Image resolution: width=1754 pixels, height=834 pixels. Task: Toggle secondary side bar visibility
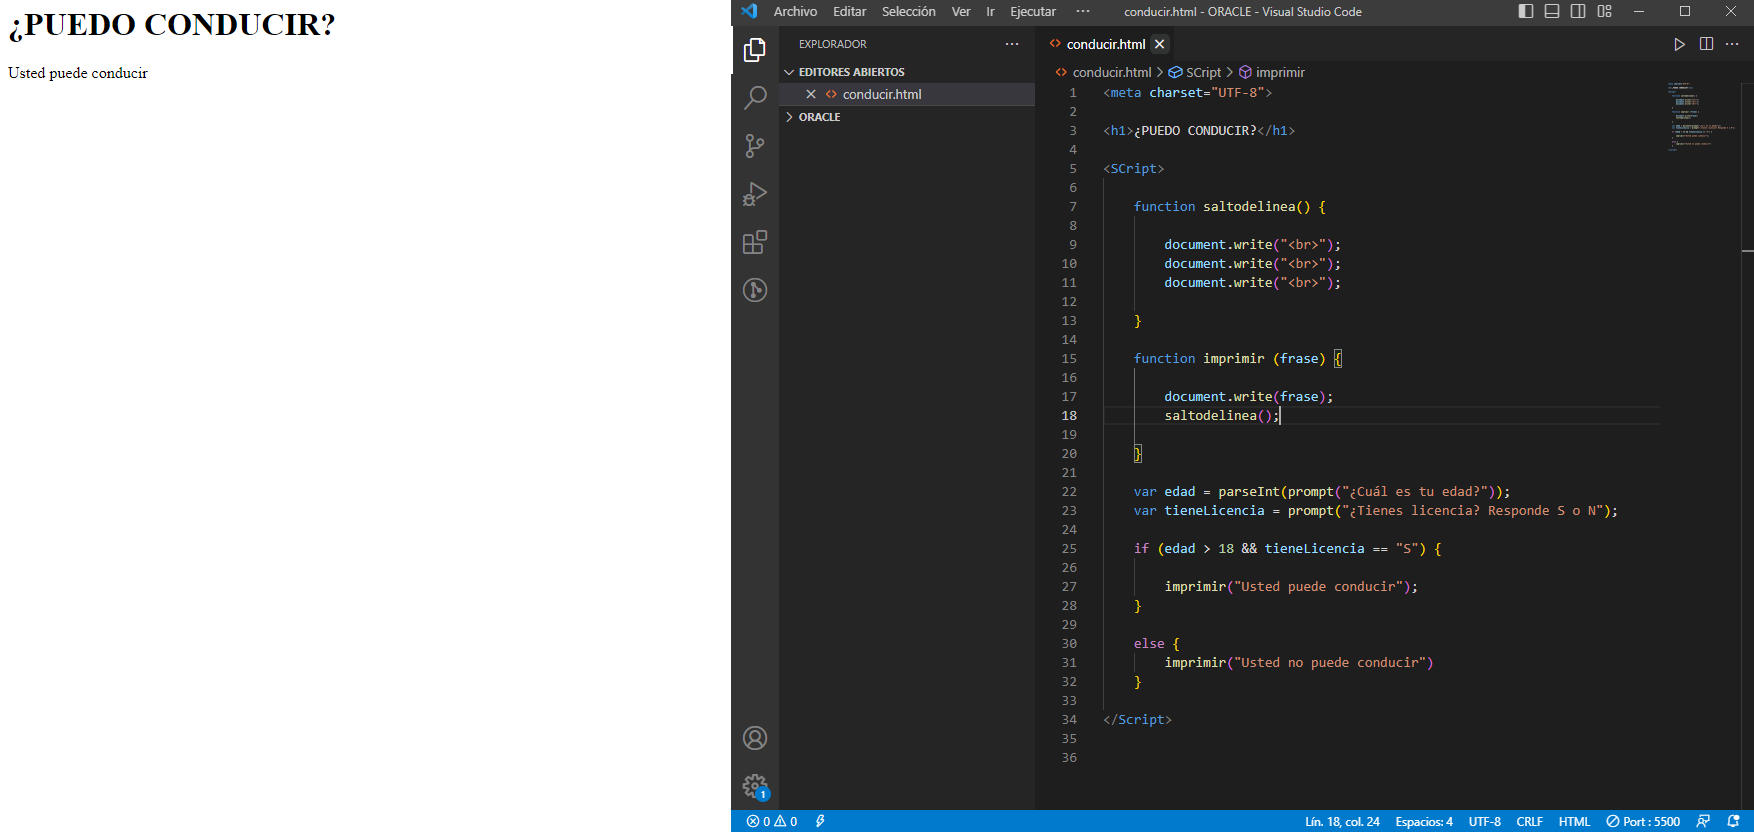coord(1578,11)
